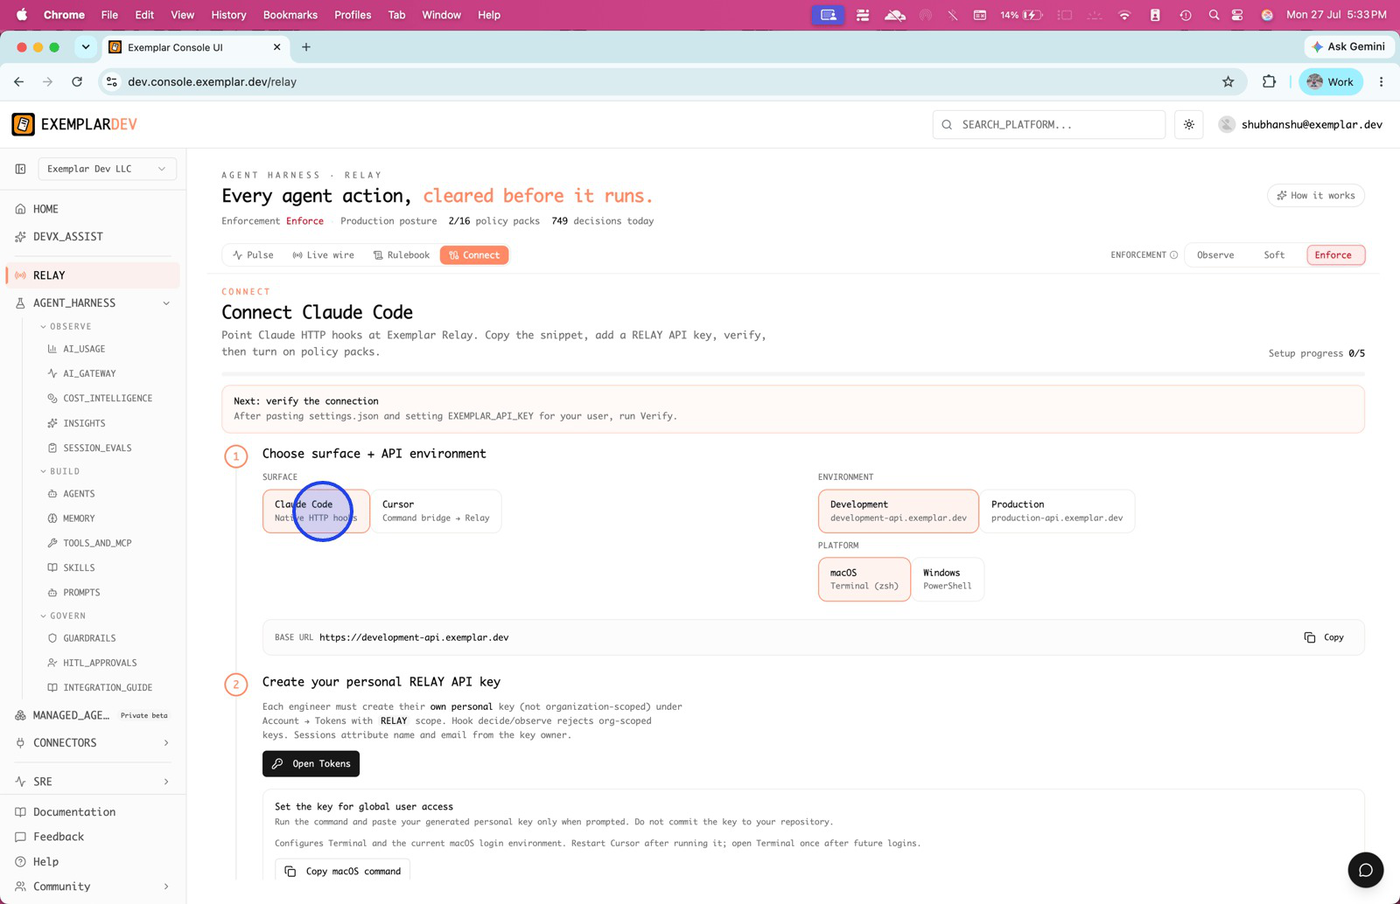Open AI_GATEWAY under Observe
Screen dimensions: 1400x904
pyautogui.click(x=89, y=373)
